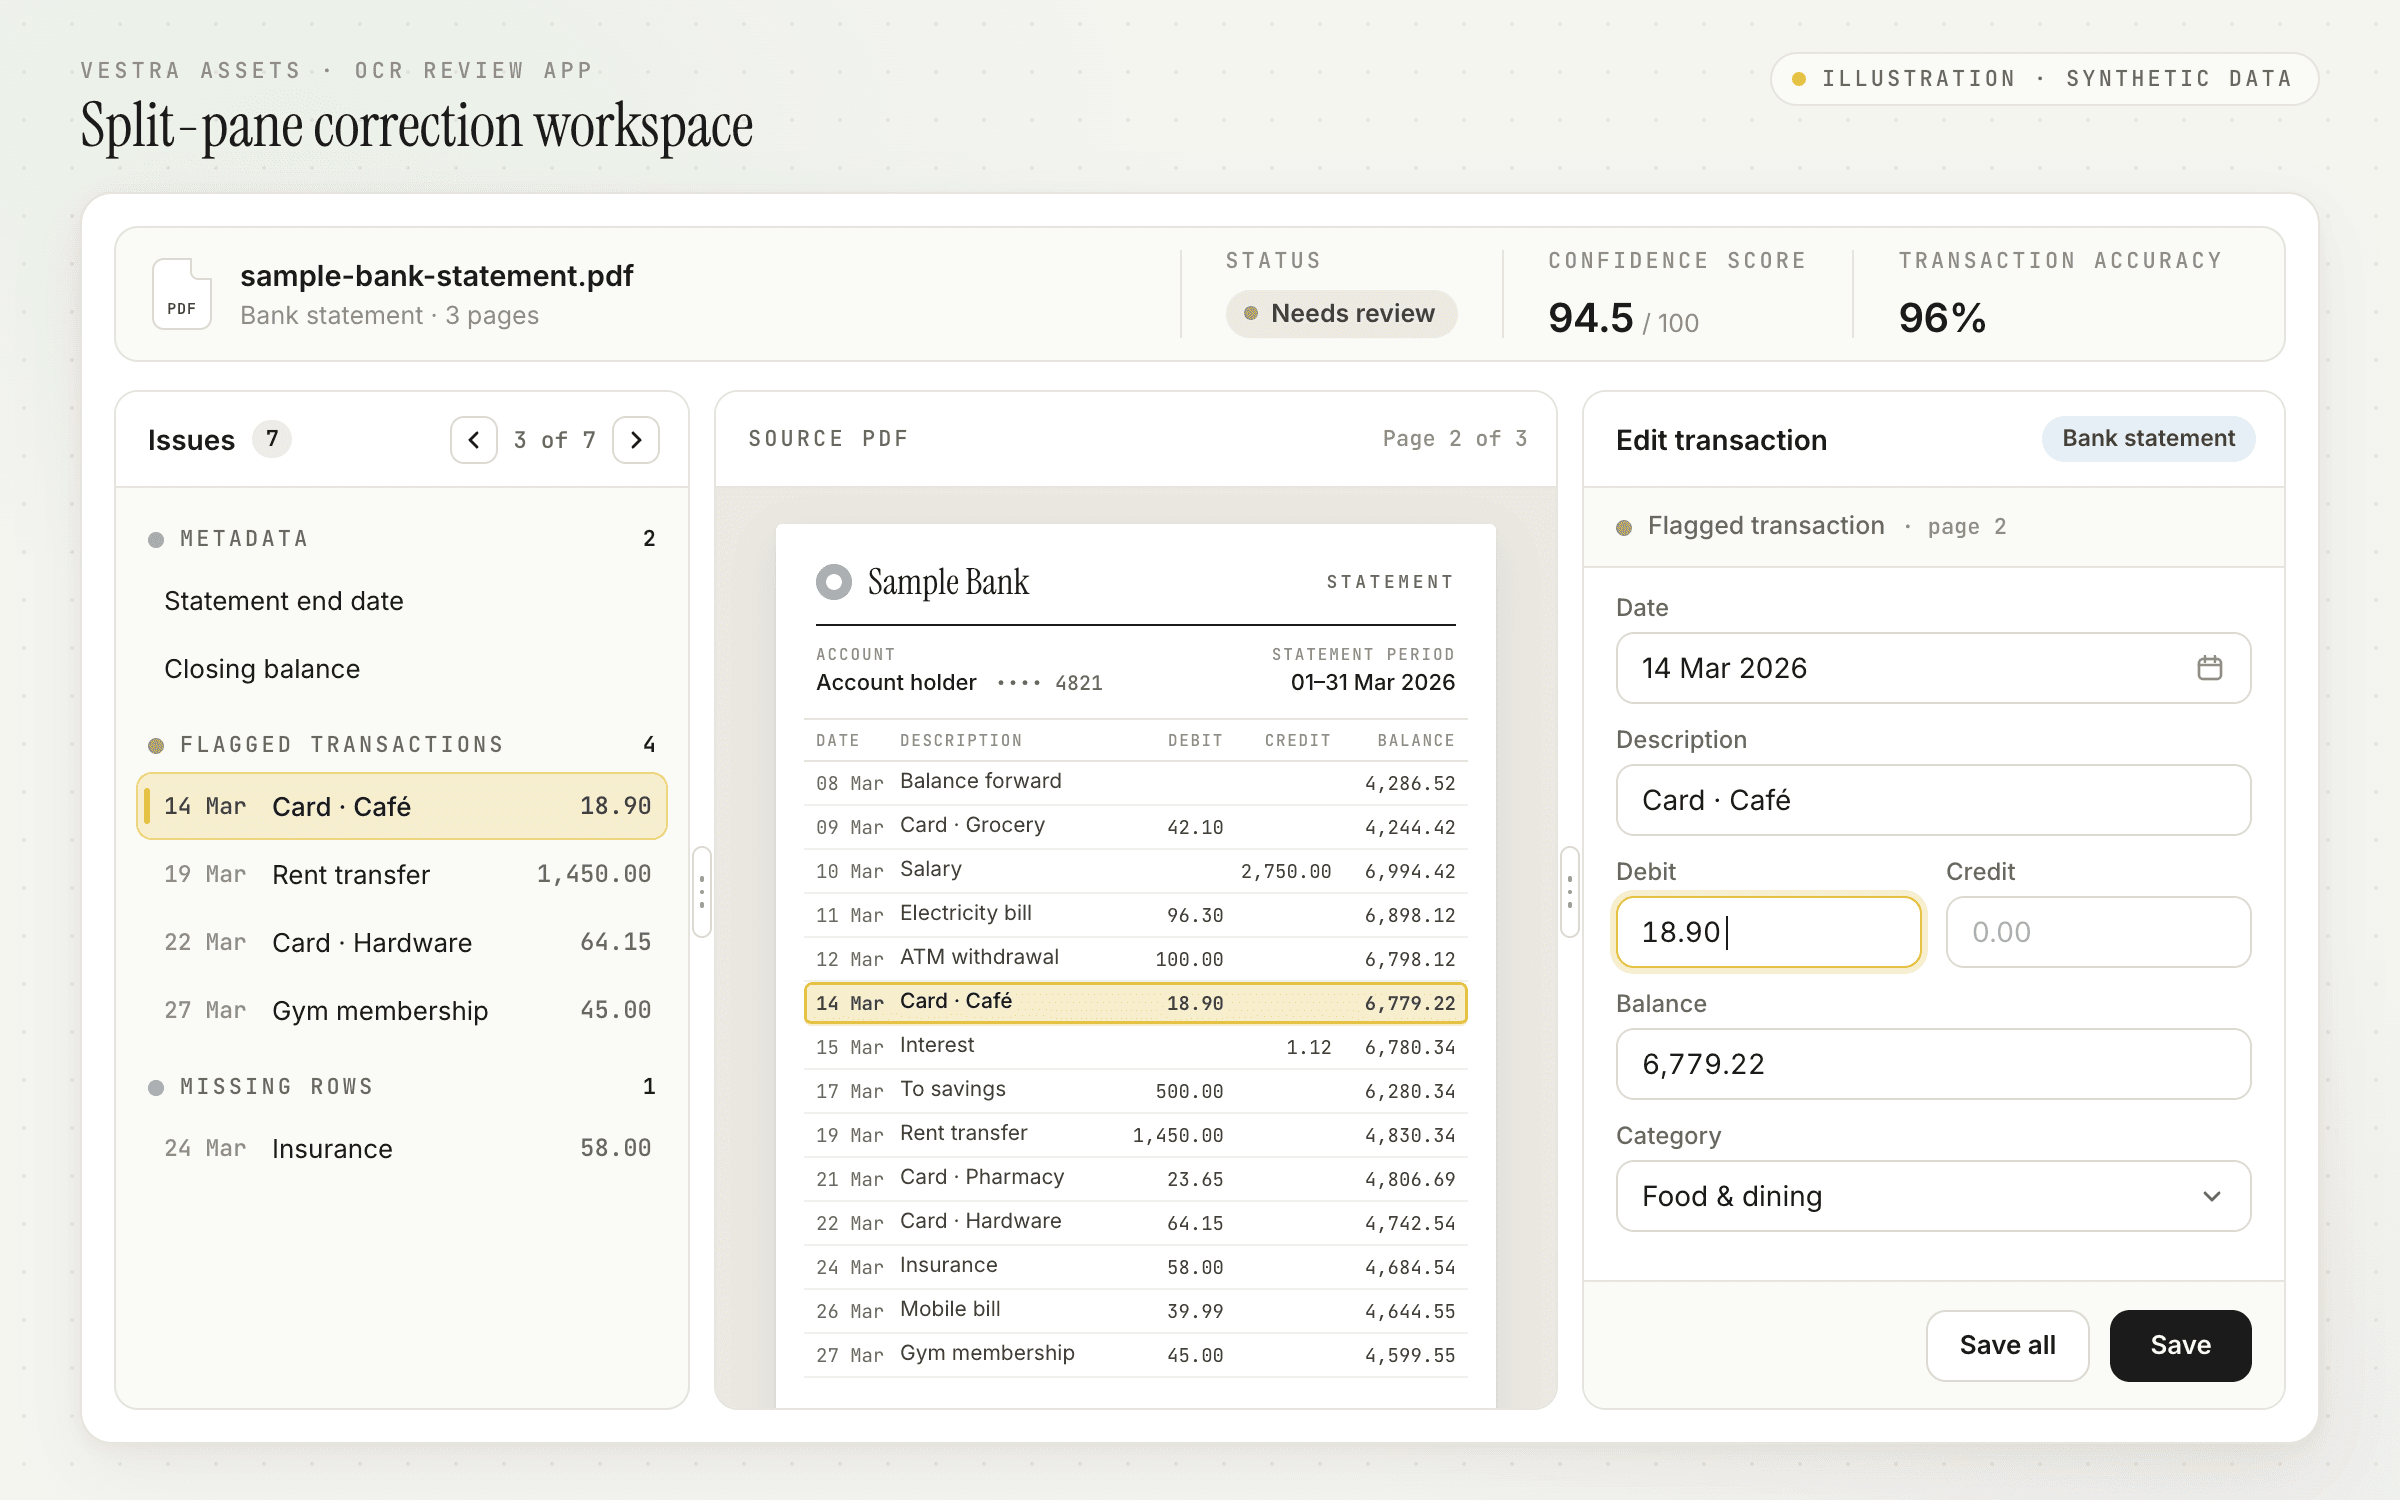The width and height of the screenshot is (2400, 1500).
Task: Grab the left pane divider handle
Action: click(x=702, y=892)
